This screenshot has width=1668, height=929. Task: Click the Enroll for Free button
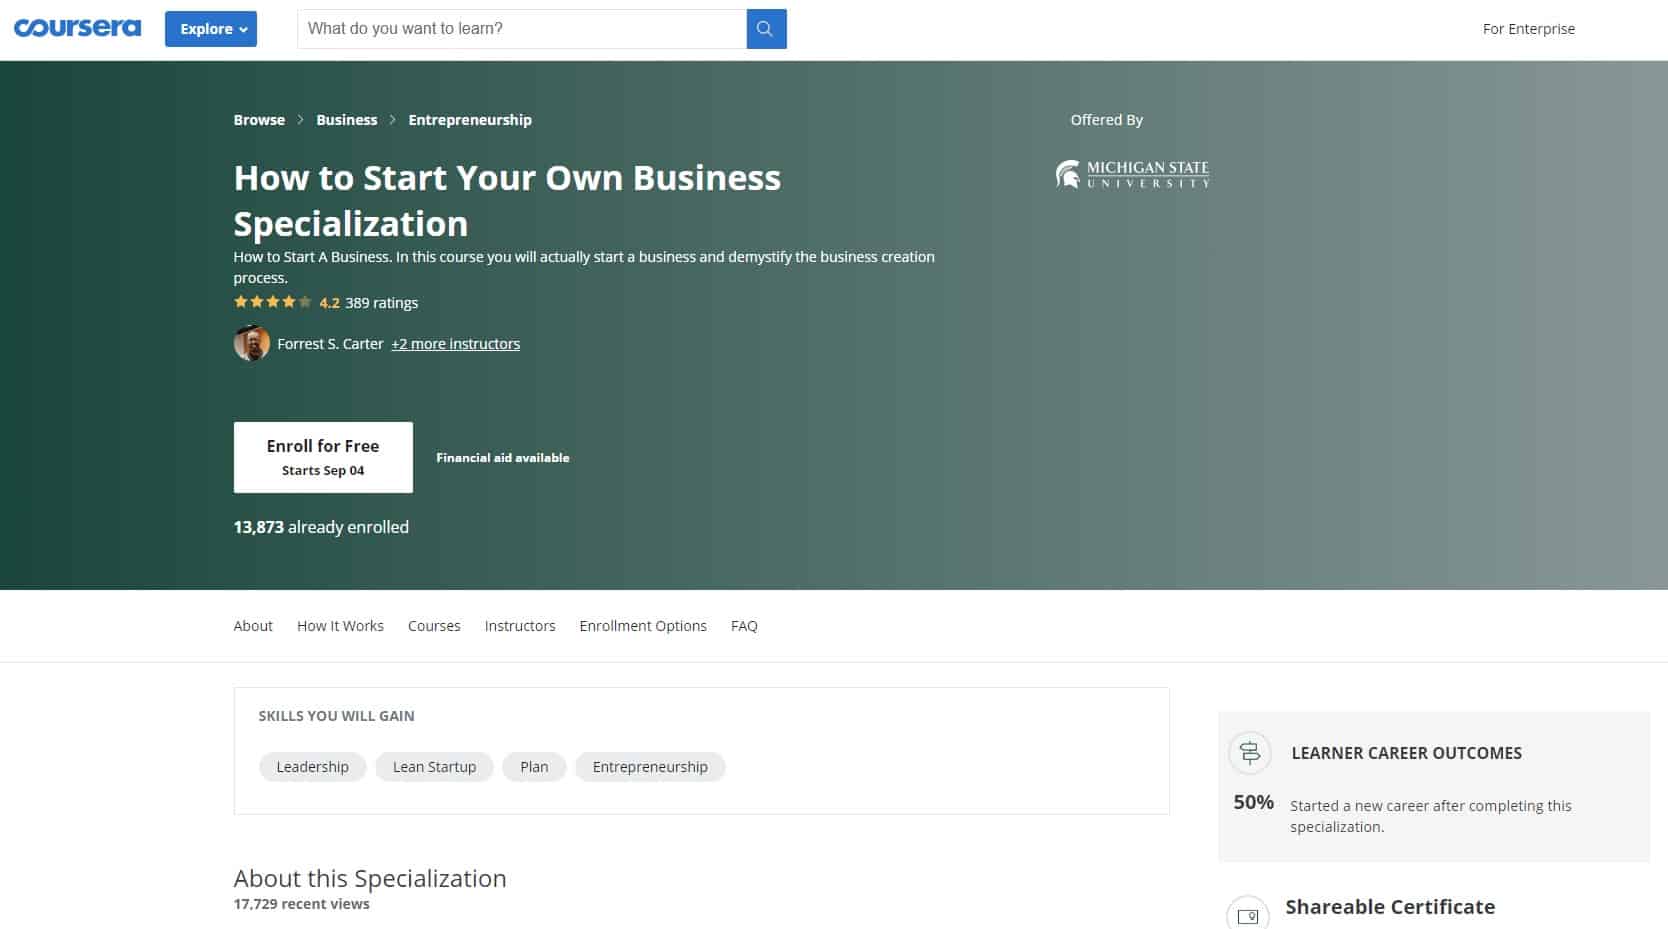pos(323,457)
